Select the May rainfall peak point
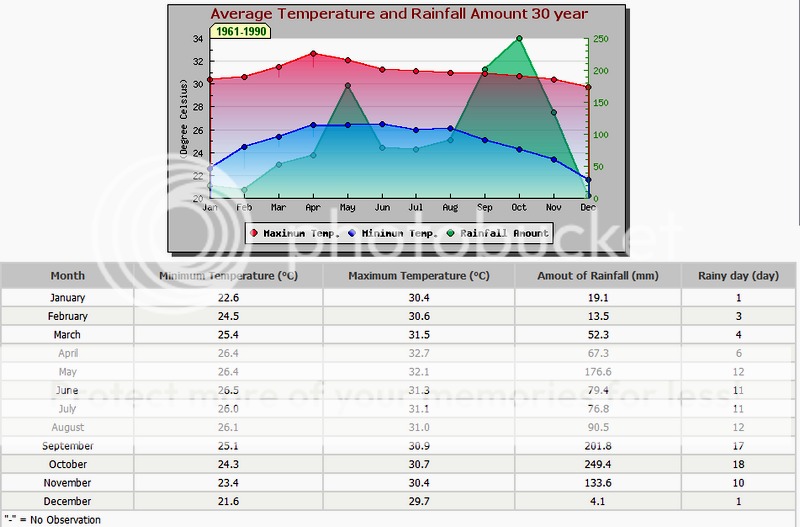800x527 pixels. pos(347,86)
